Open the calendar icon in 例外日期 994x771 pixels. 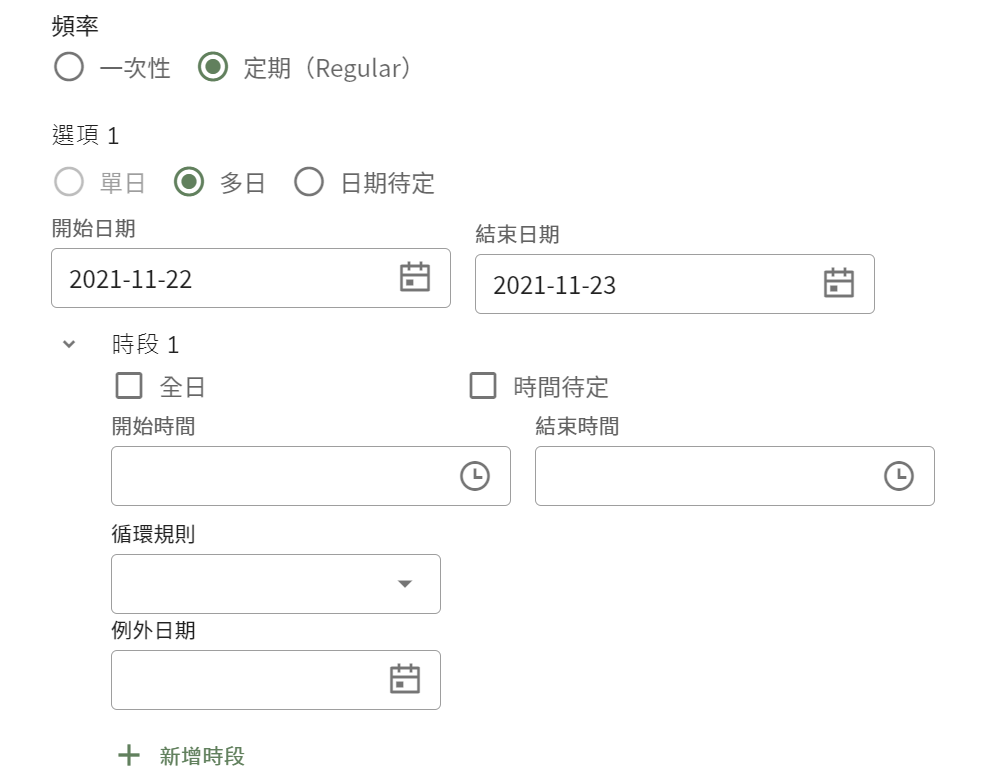tap(405, 678)
